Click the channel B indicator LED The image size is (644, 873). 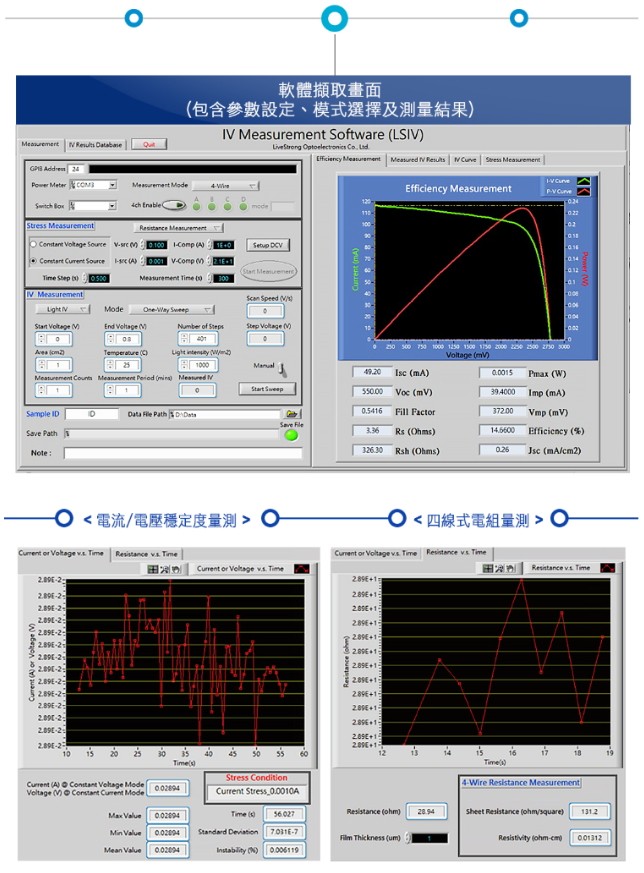click(x=212, y=207)
